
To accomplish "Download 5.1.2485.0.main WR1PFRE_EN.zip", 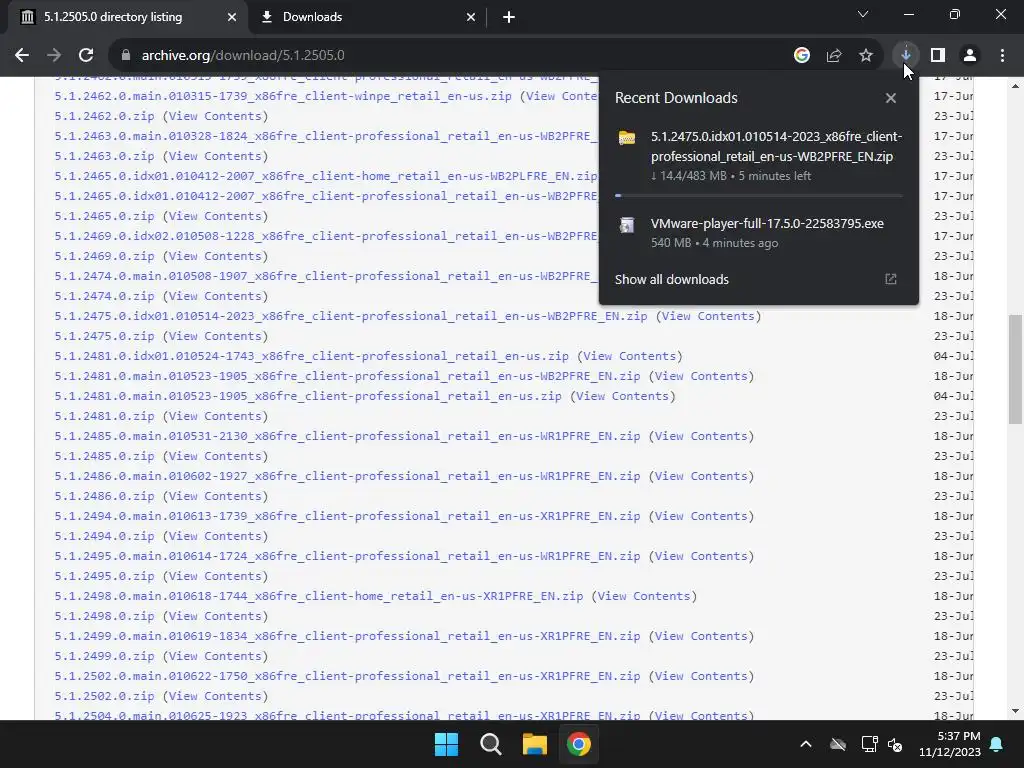I will click(347, 436).
